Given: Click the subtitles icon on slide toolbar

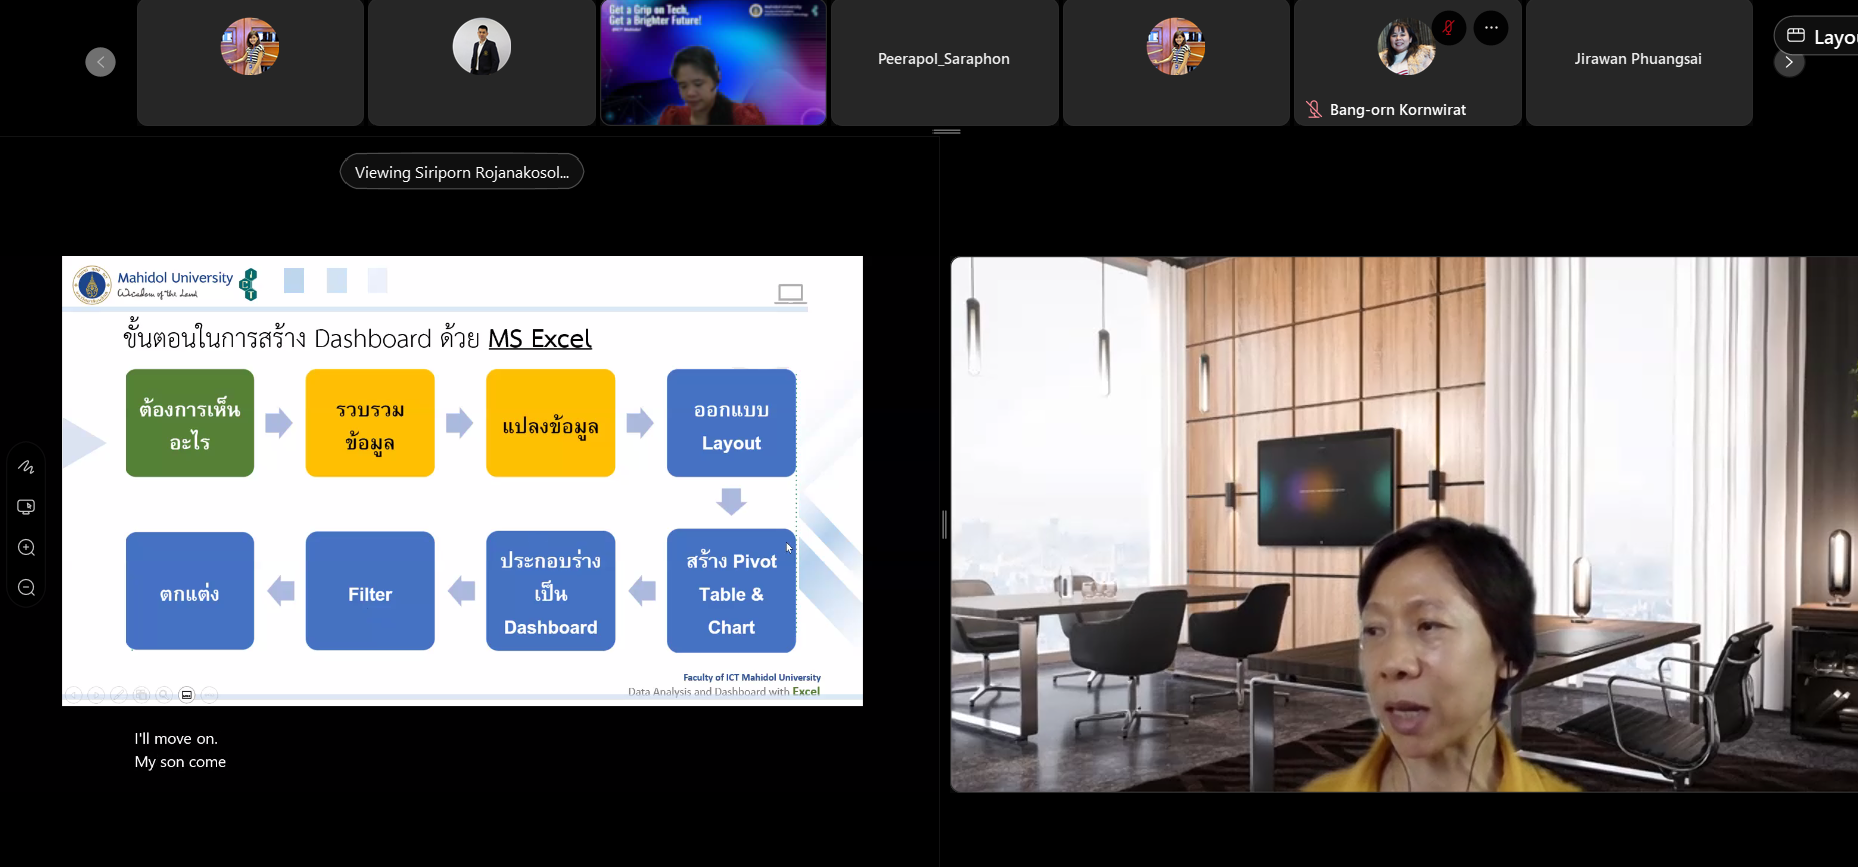Looking at the screenshot, I should [x=187, y=695].
